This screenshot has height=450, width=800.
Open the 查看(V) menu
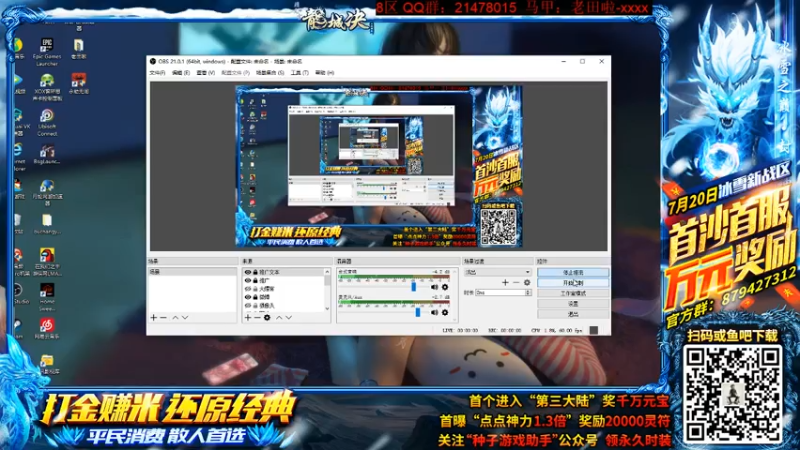click(206, 73)
